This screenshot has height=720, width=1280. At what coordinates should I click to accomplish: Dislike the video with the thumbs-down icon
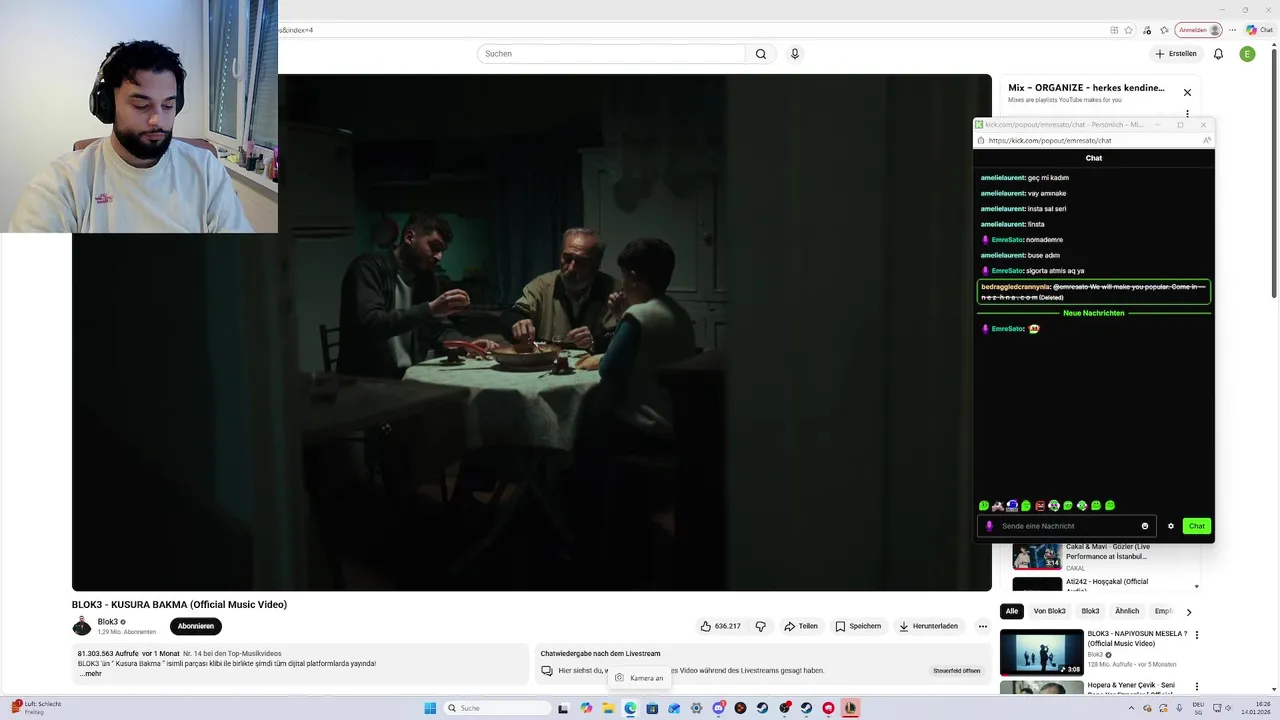click(x=761, y=626)
